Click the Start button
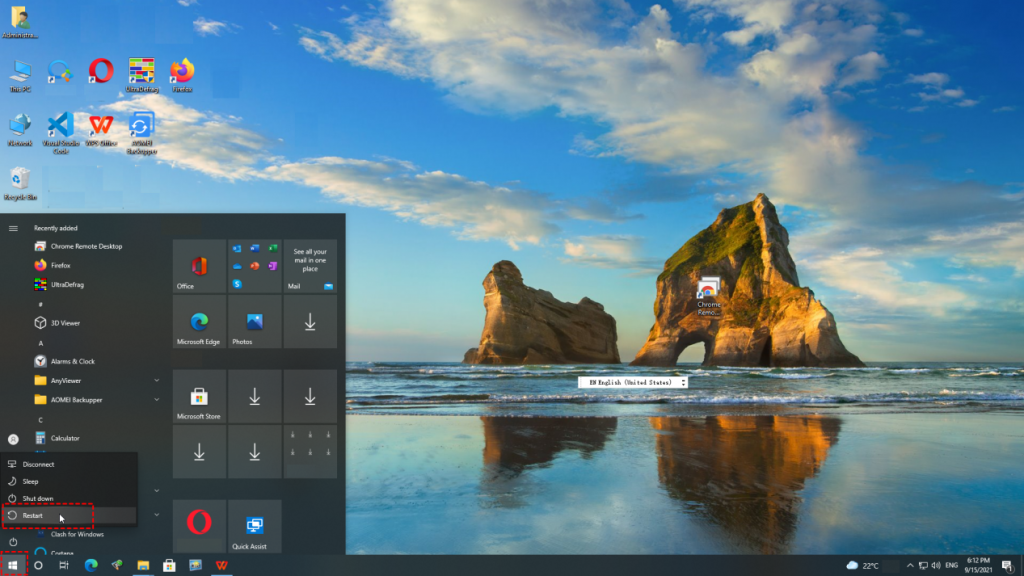Image resolution: width=1024 pixels, height=576 pixels. [11, 564]
